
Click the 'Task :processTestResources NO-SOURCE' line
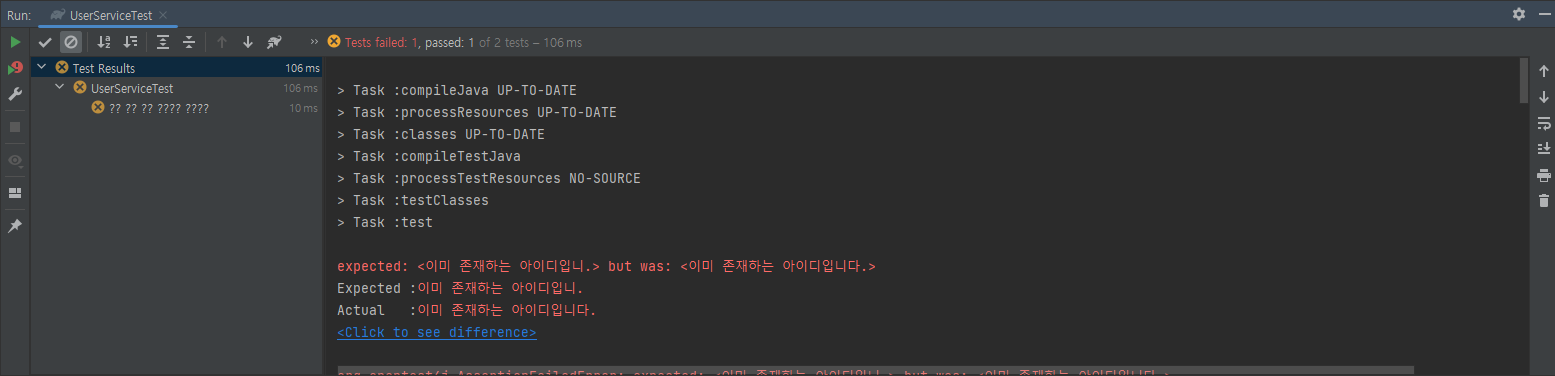click(x=489, y=178)
